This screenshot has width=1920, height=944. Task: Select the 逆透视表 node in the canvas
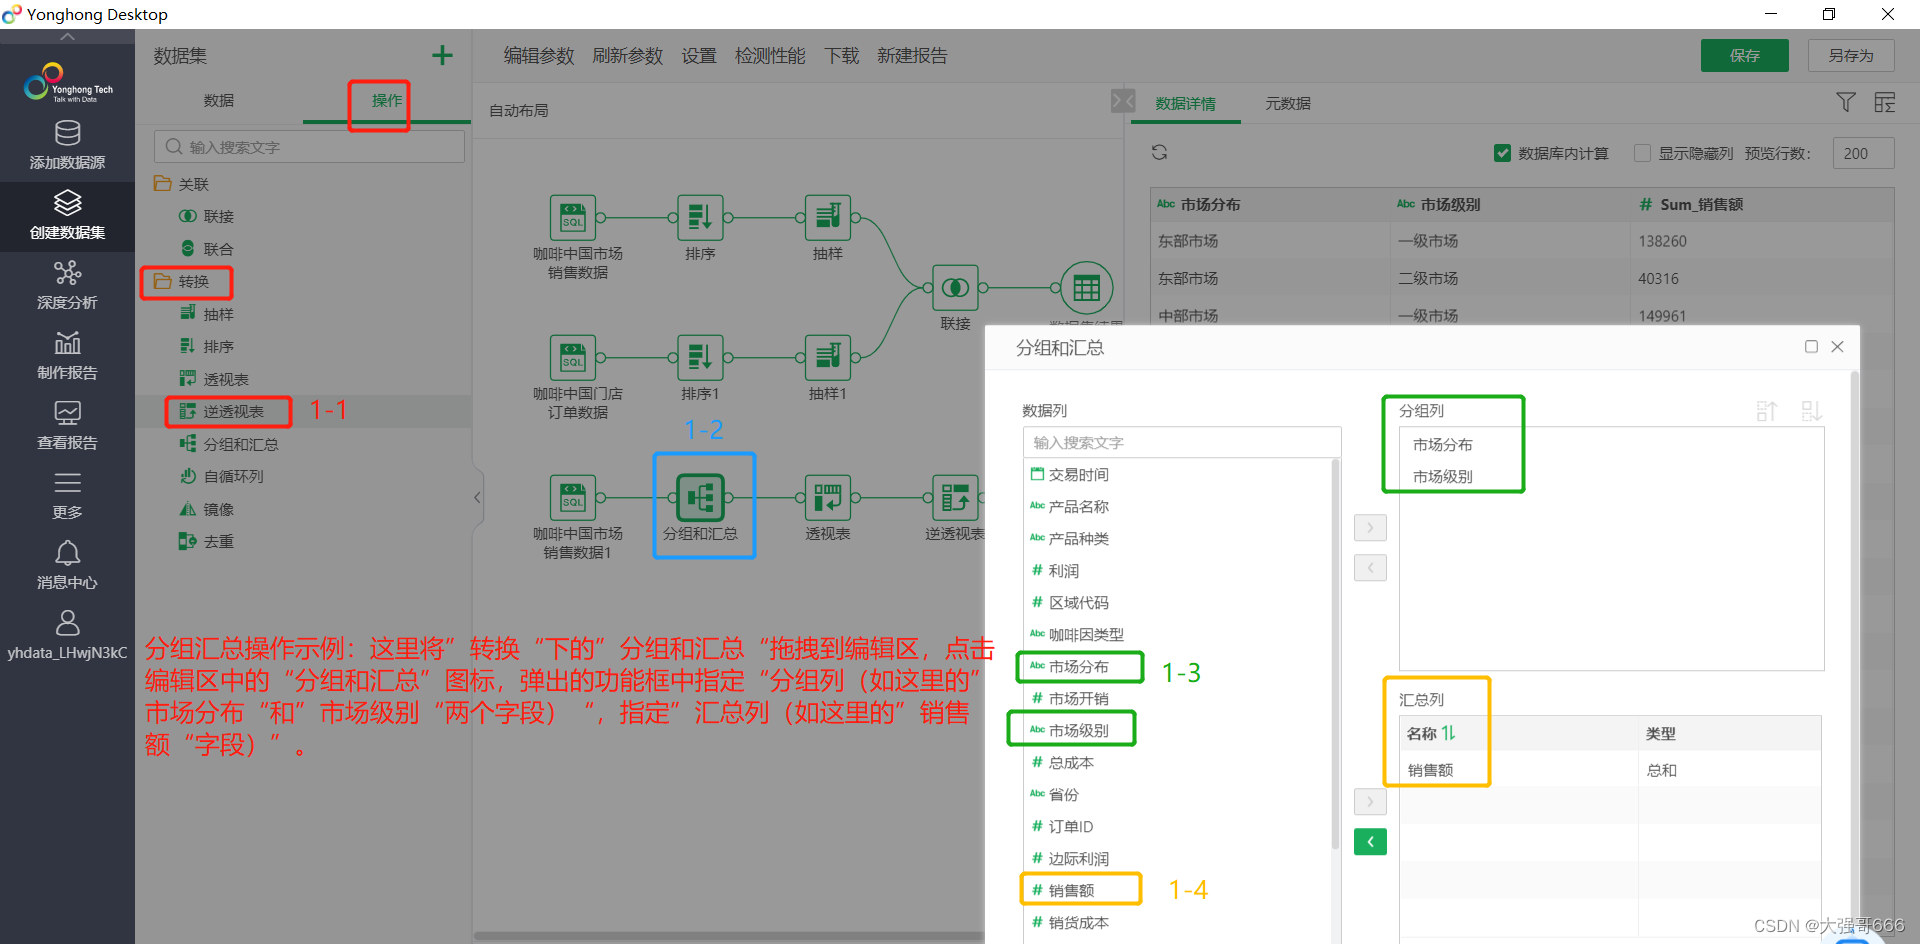[x=955, y=497]
